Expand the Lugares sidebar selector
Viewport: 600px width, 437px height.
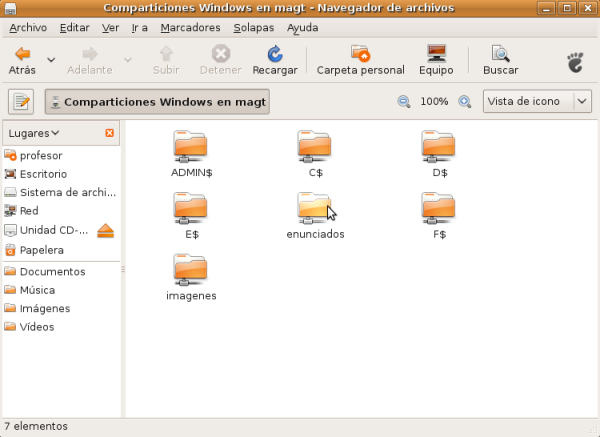tap(34, 133)
